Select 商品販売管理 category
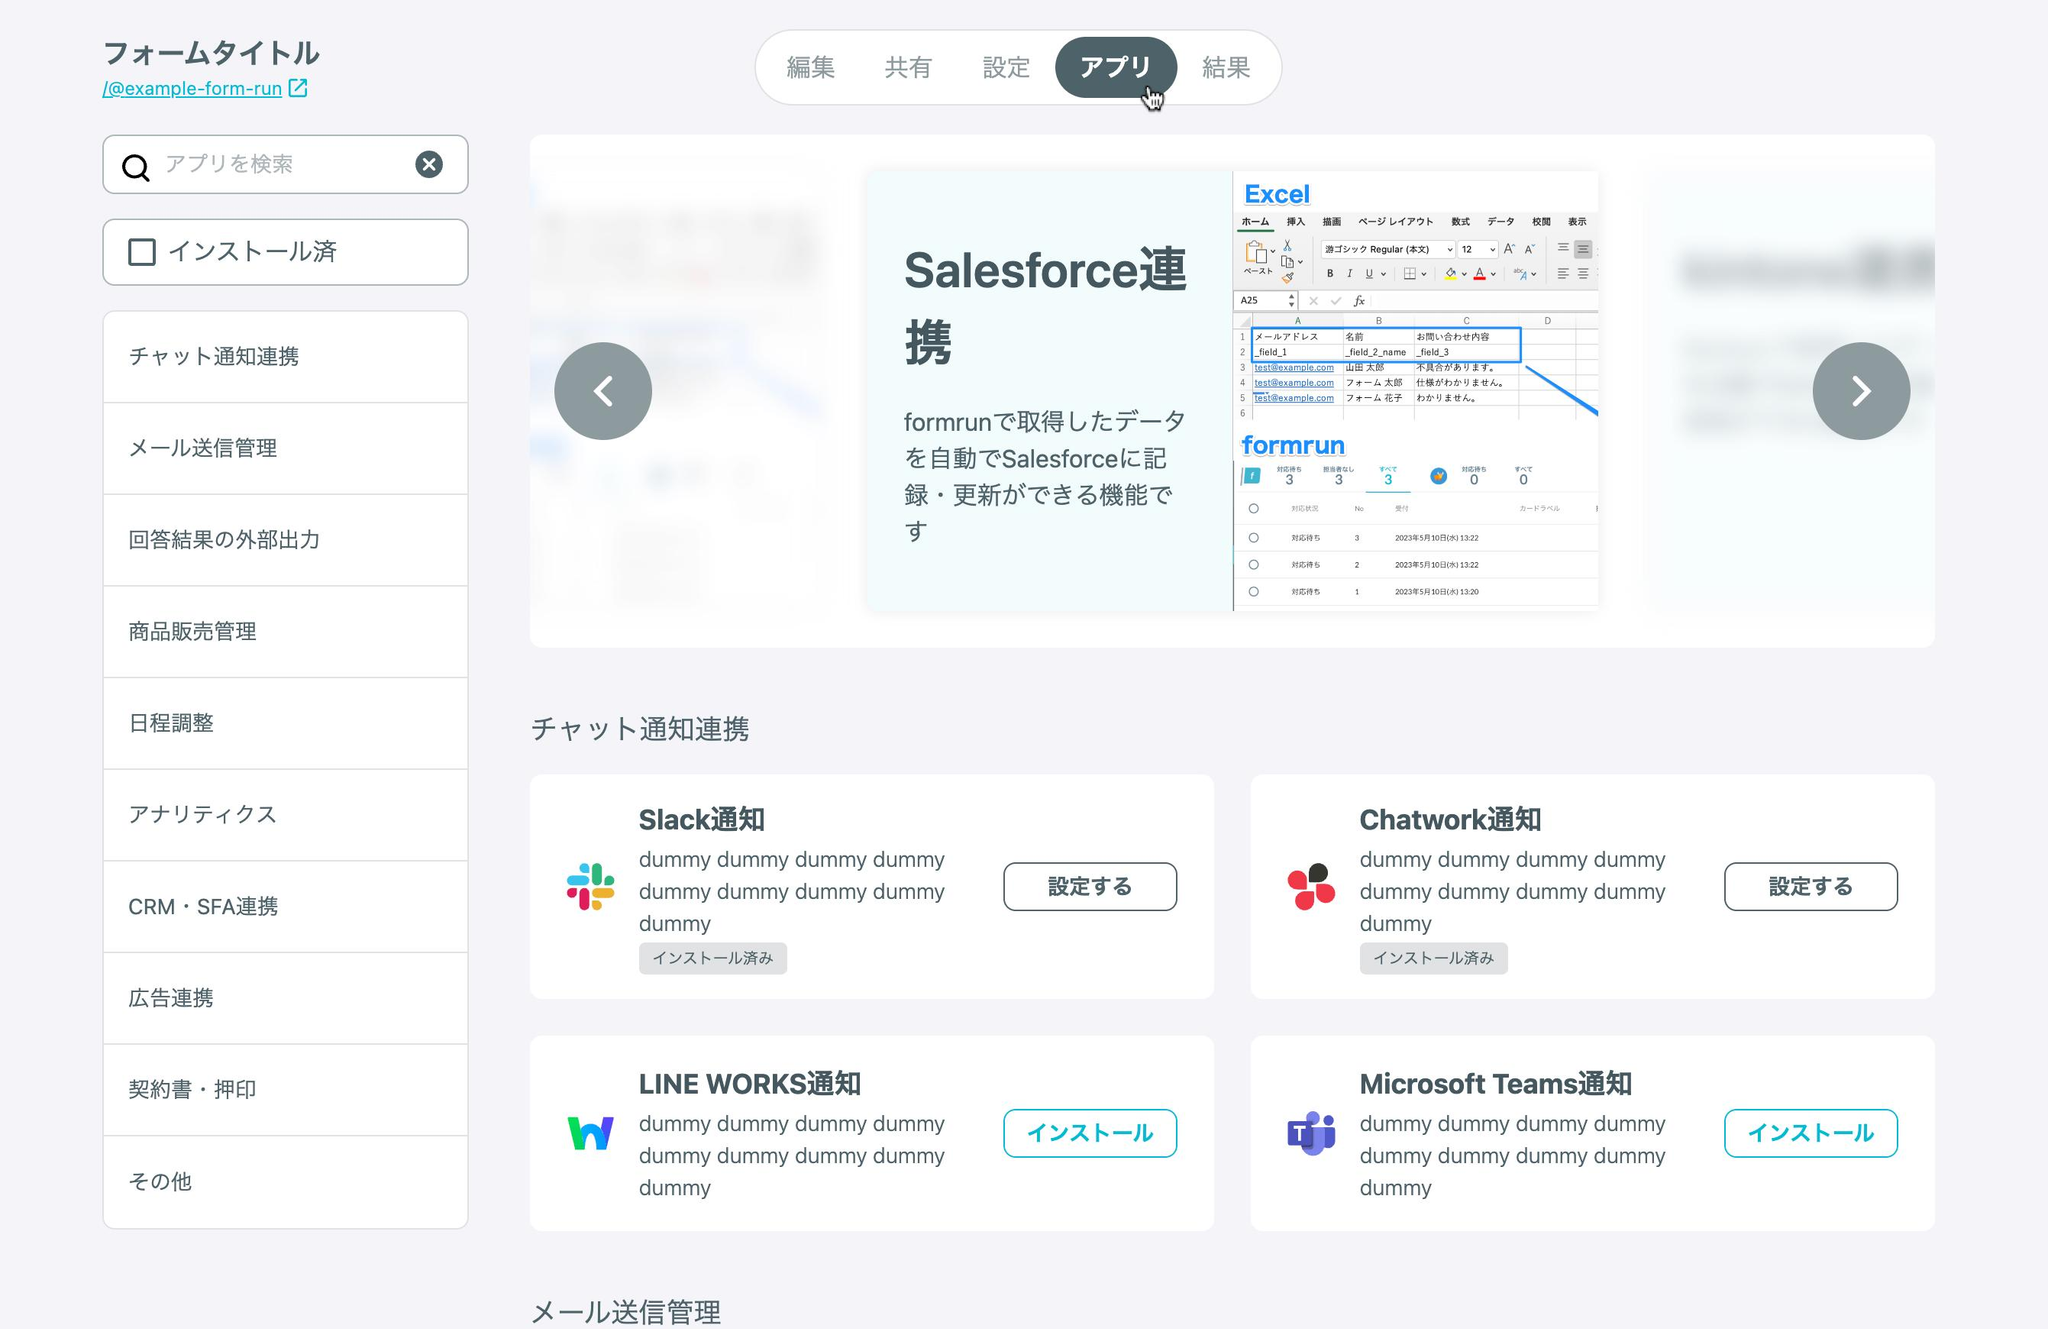2048x1329 pixels. [x=285, y=632]
